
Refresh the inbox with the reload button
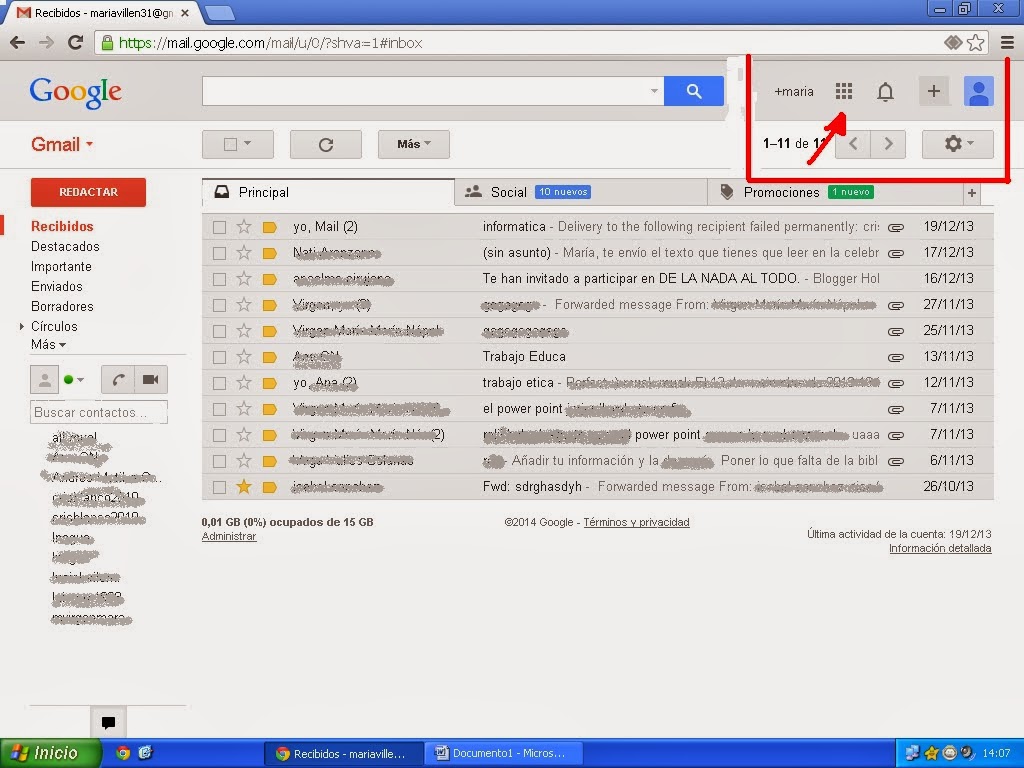(326, 144)
